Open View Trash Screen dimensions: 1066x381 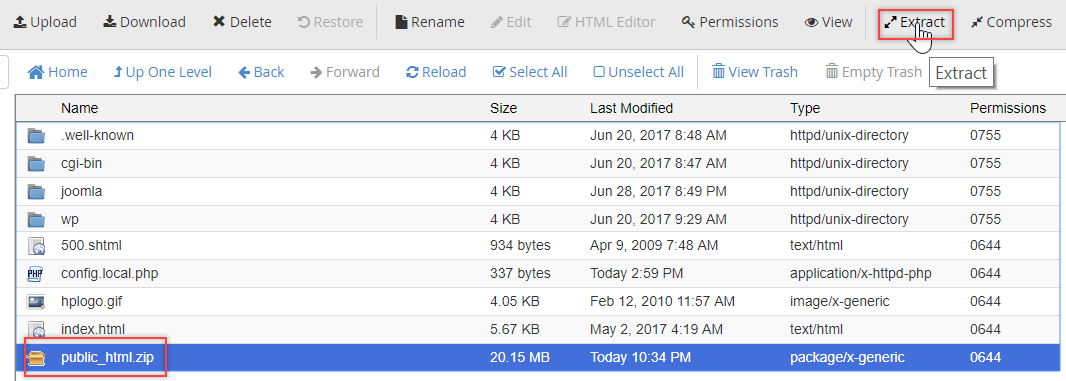755,71
